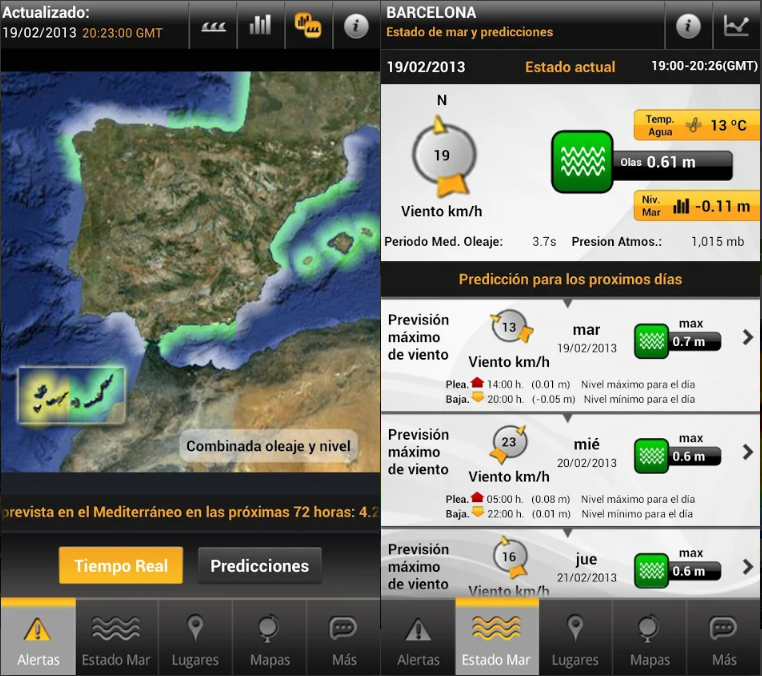Open info icon on alerts map screen
Image resolution: width=762 pixels, height=676 pixels.
click(x=356, y=25)
